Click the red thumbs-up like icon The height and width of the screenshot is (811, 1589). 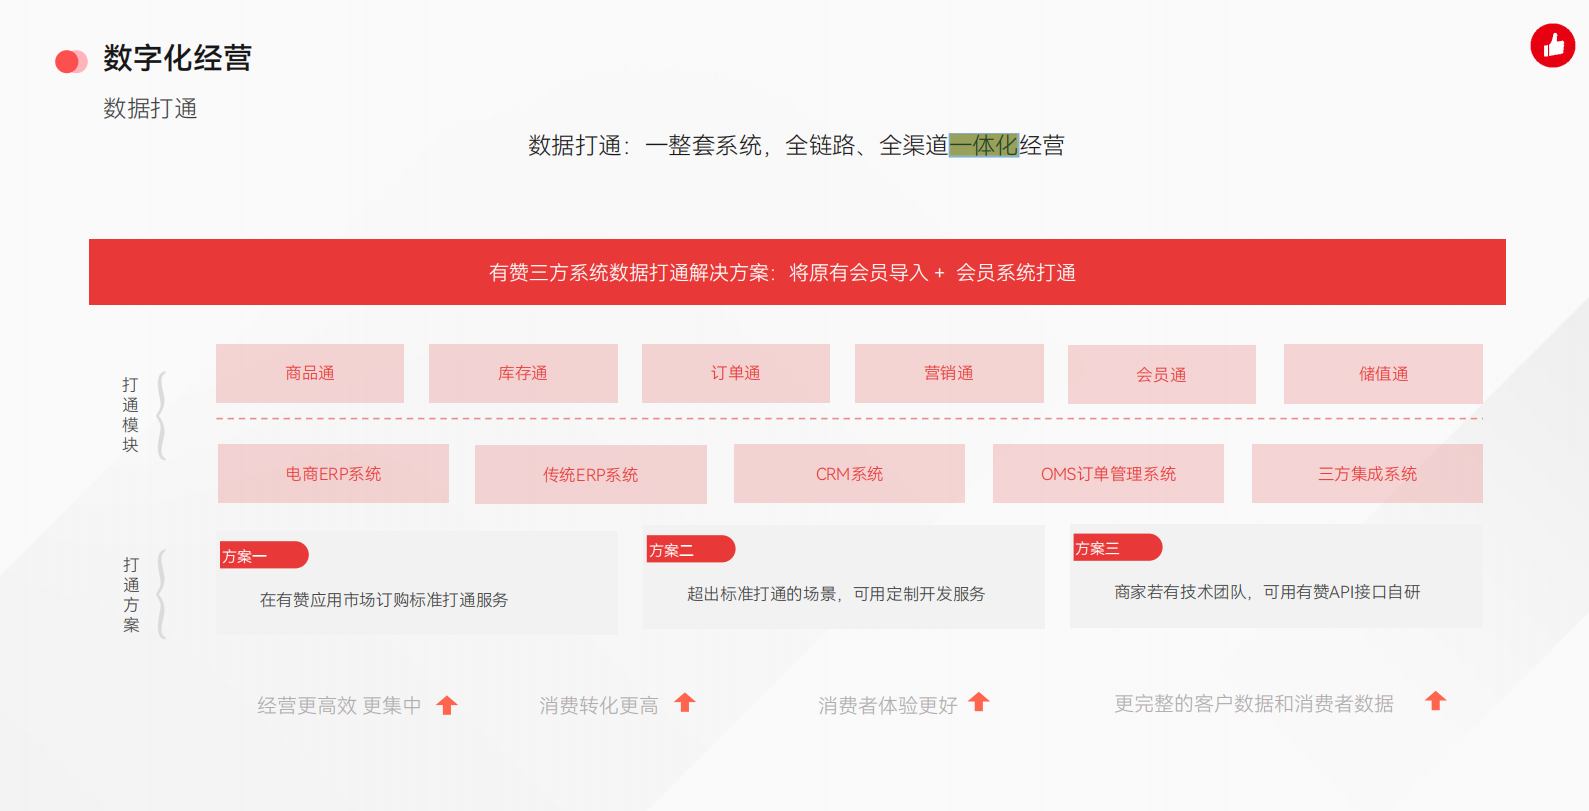[1552, 46]
